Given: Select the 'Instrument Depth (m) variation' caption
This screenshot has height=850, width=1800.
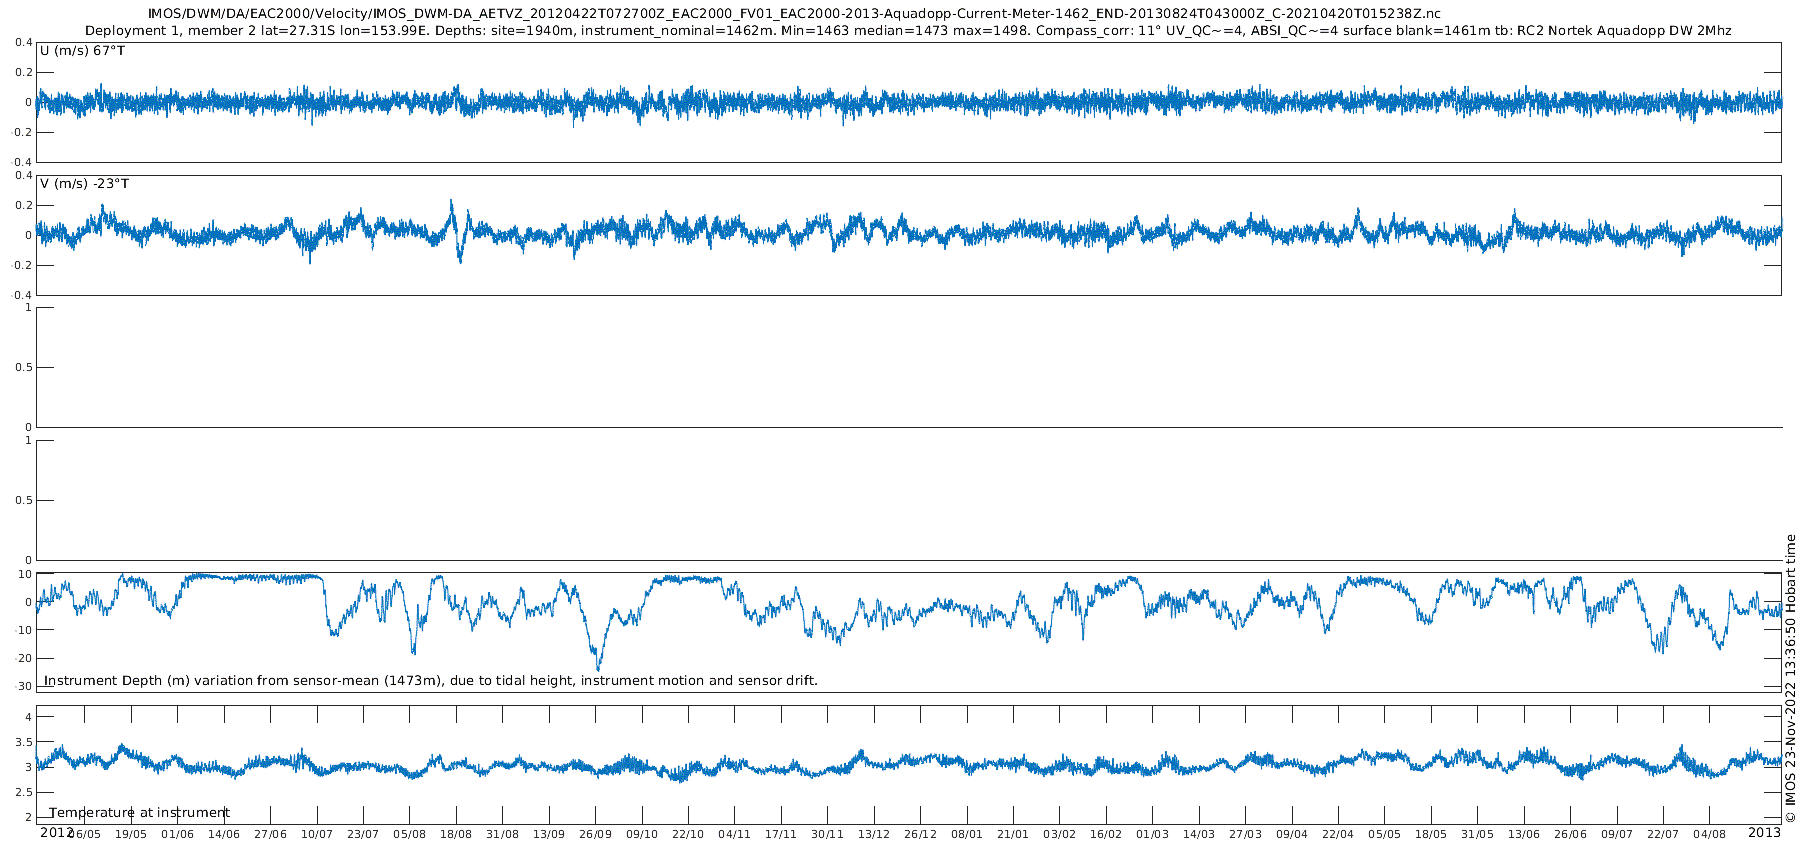Looking at the screenshot, I should coord(431,681).
